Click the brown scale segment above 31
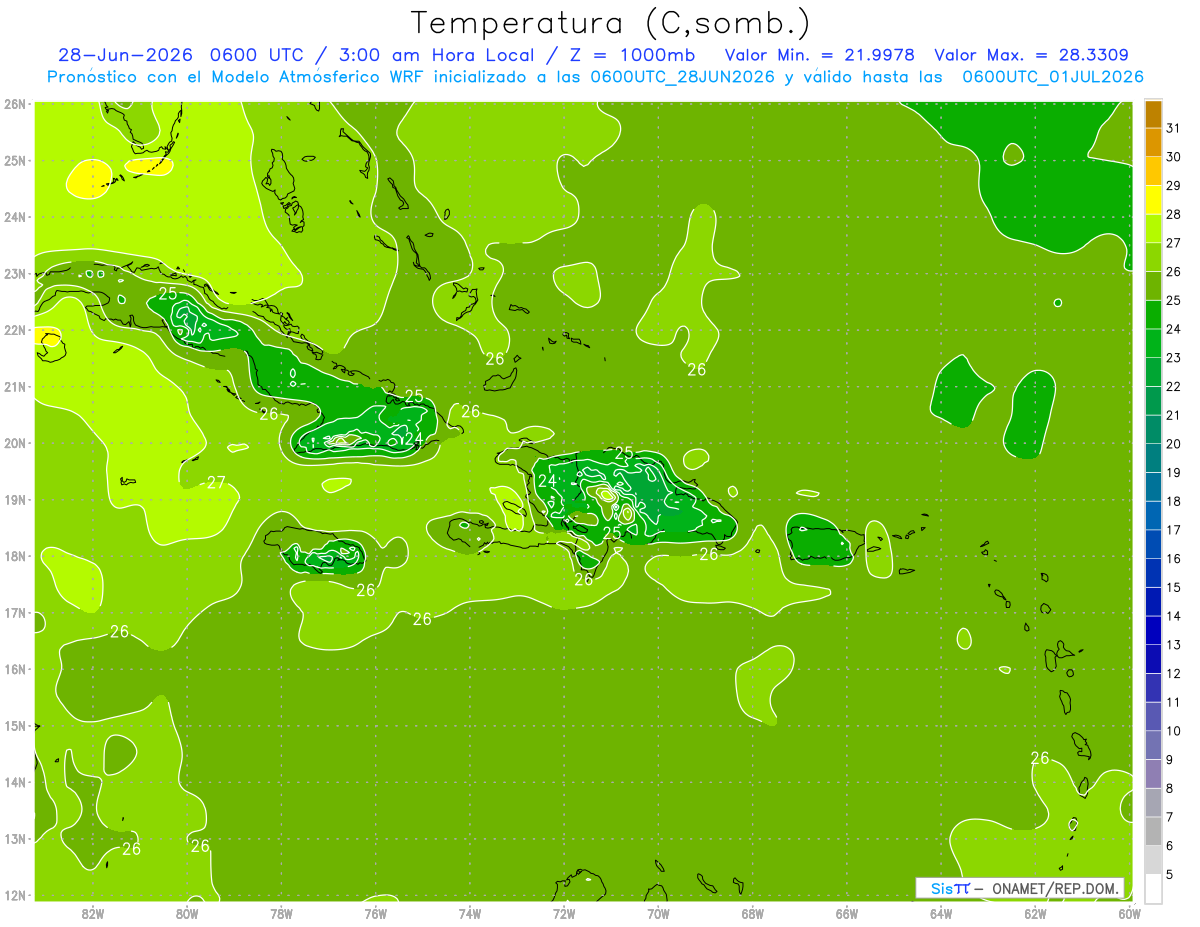This screenshot has height=927, width=1200. click(1153, 115)
